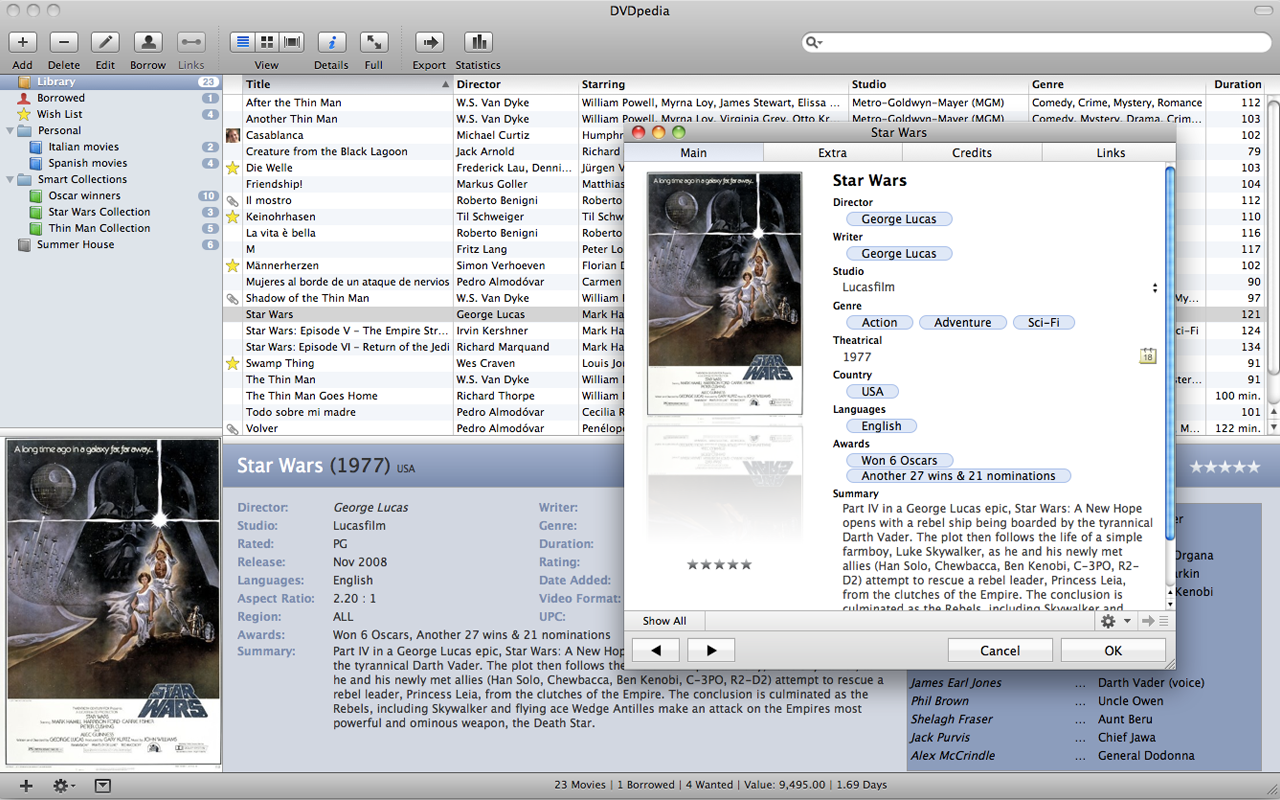Switch to list view mode
This screenshot has height=800, width=1280.
point(242,42)
